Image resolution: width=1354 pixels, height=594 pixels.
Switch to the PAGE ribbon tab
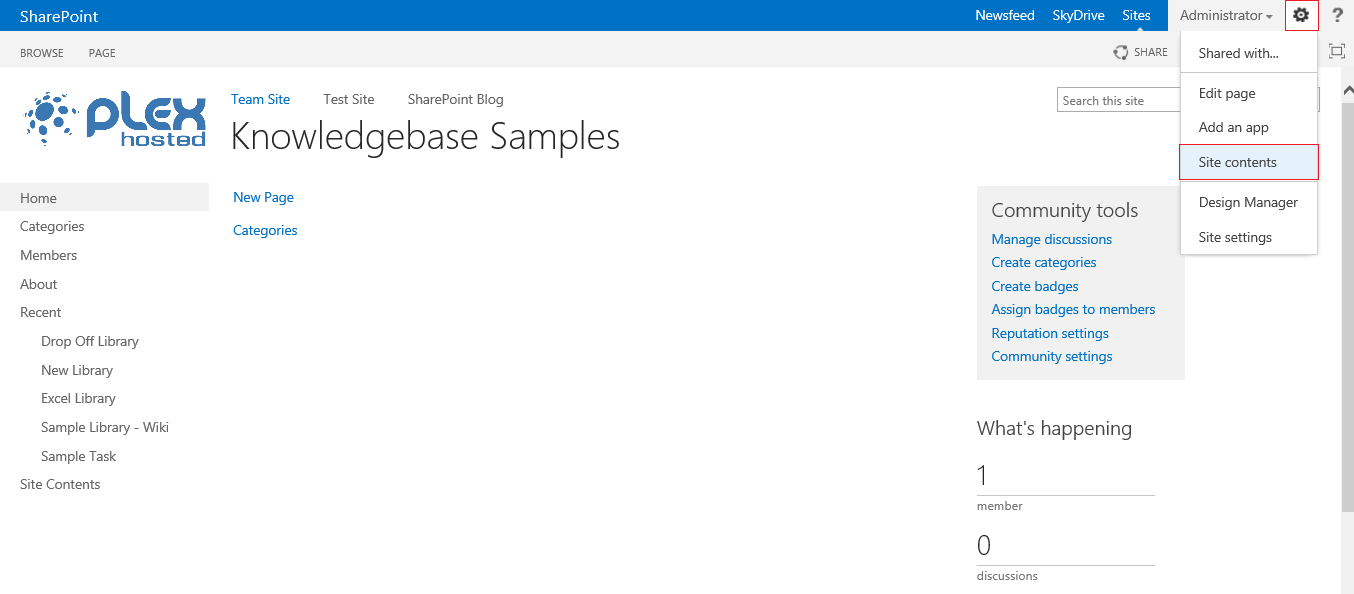(102, 53)
